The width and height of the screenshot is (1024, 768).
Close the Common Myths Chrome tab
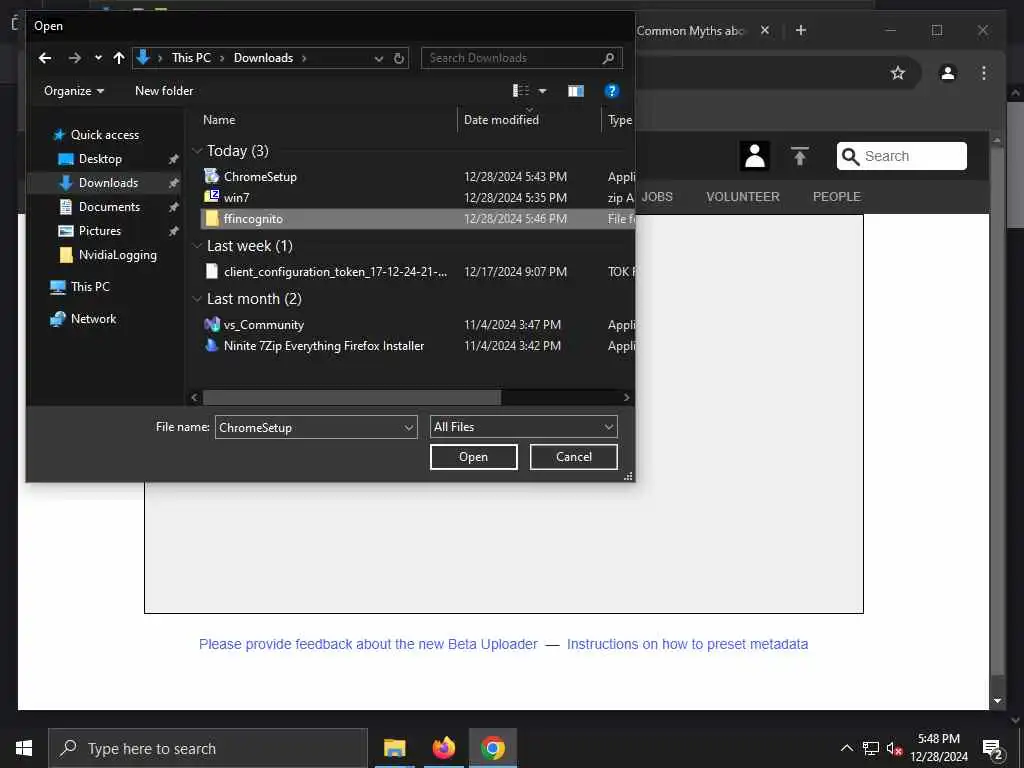click(765, 30)
